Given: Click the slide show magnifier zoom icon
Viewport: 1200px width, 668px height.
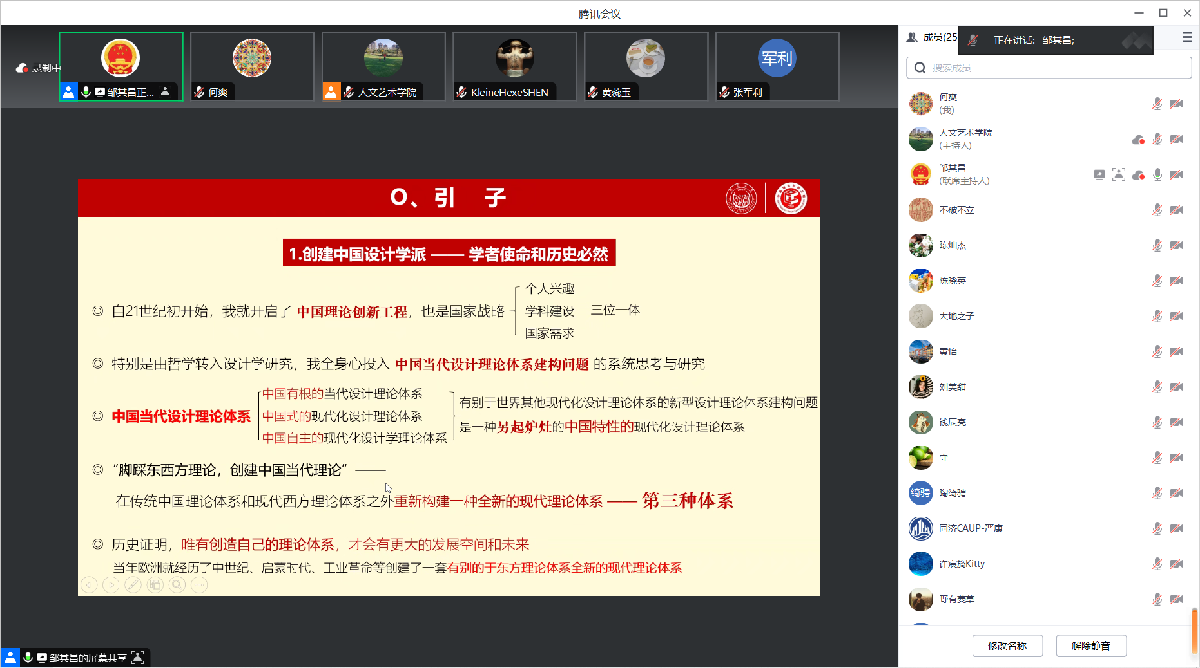Looking at the screenshot, I should coord(177,585).
